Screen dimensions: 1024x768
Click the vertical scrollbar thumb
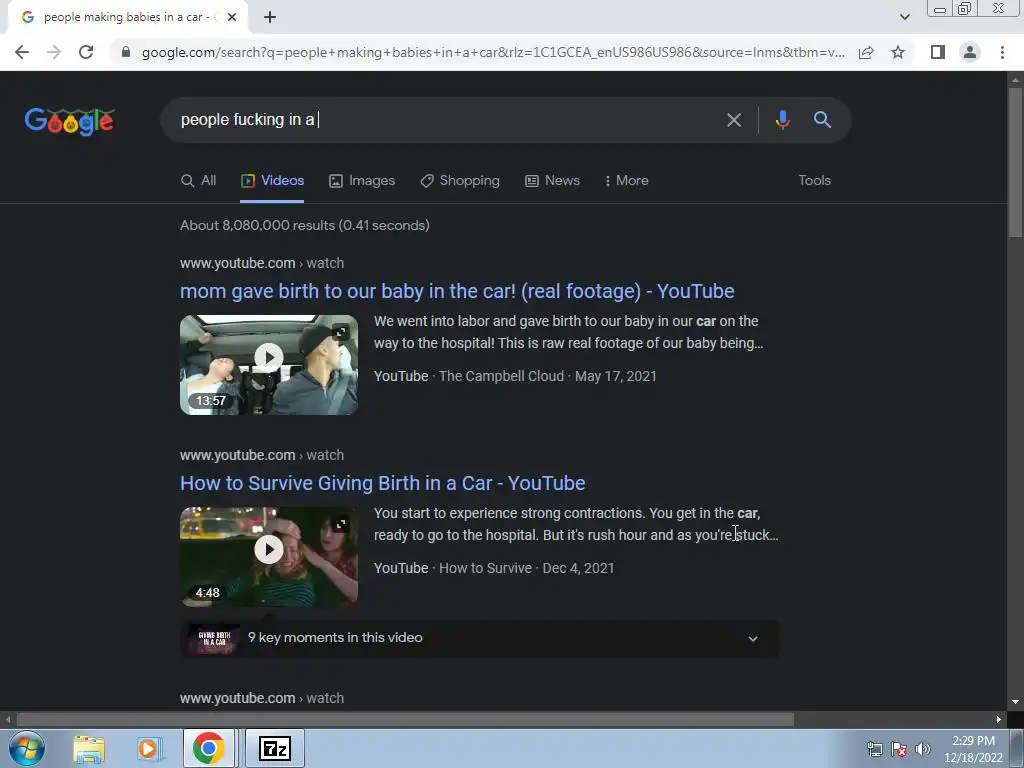[1015, 162]
